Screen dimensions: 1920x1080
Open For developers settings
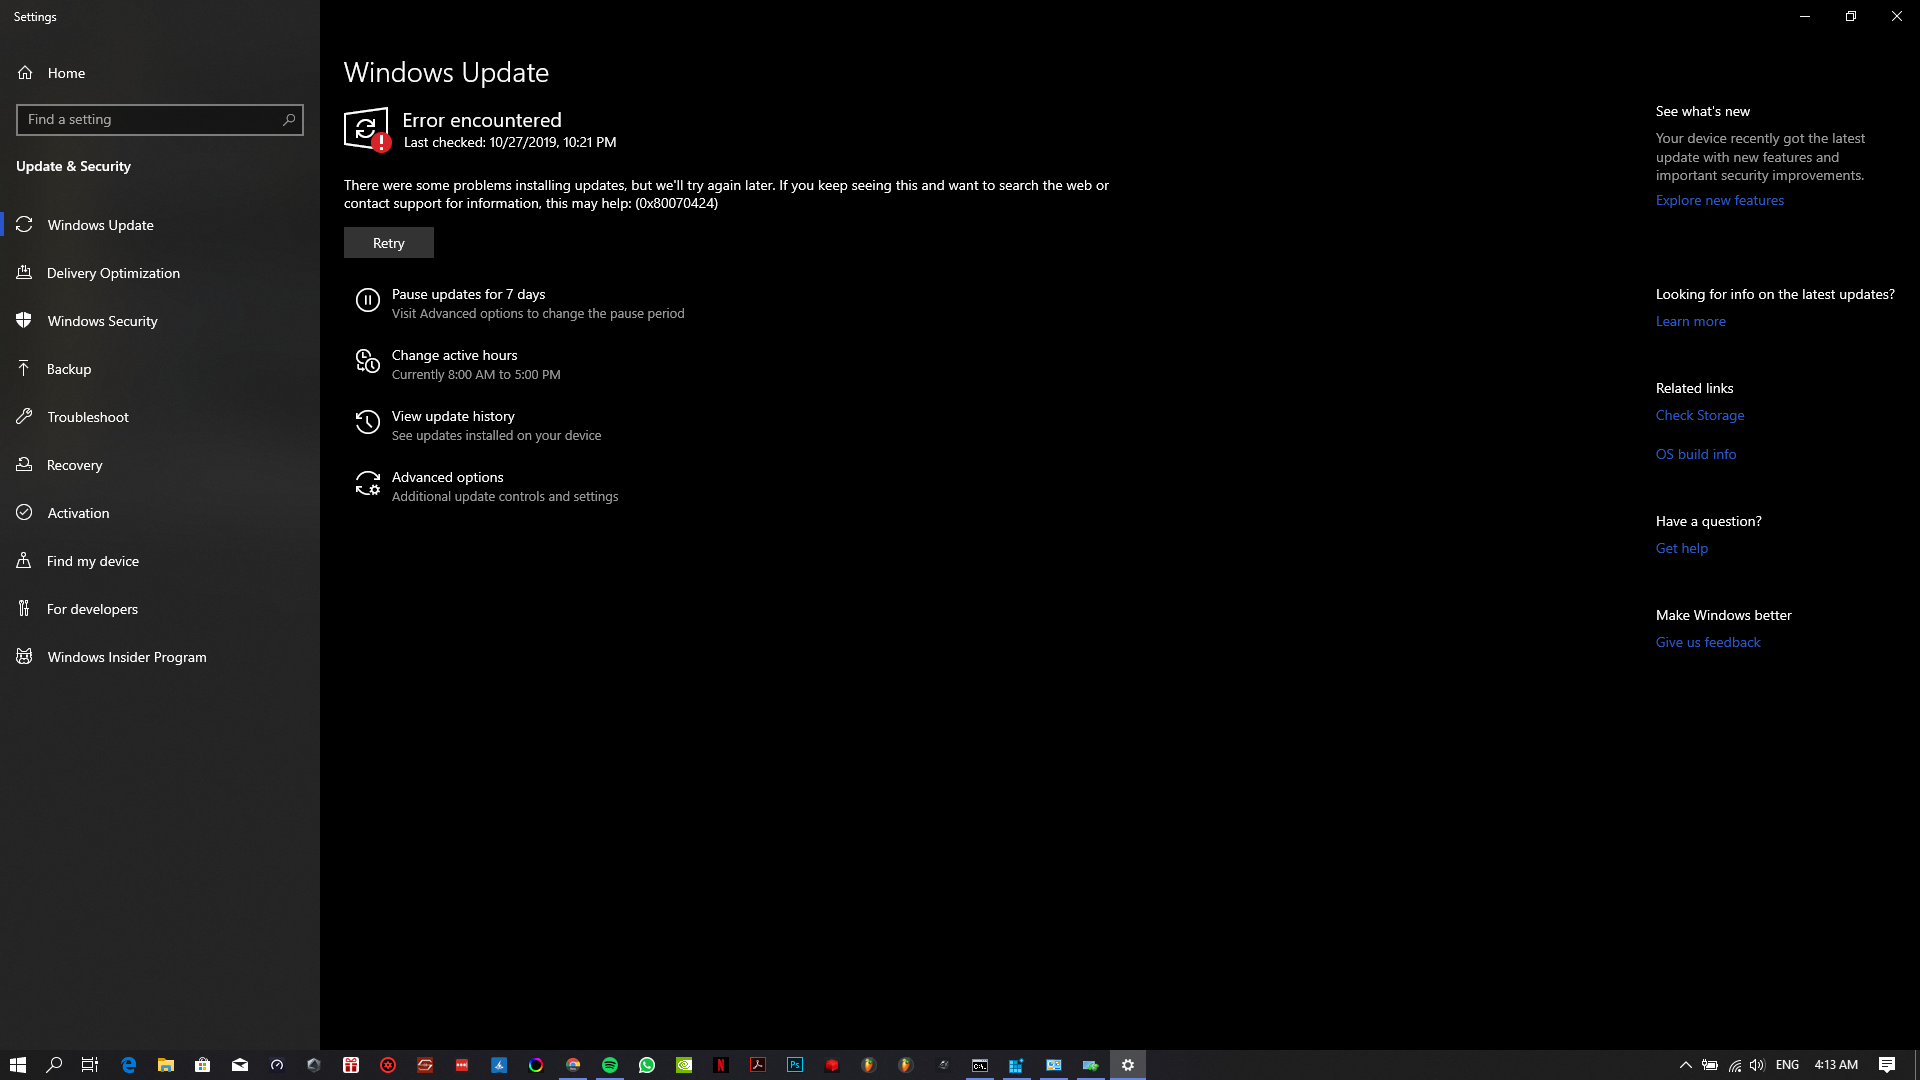[160, 609]
